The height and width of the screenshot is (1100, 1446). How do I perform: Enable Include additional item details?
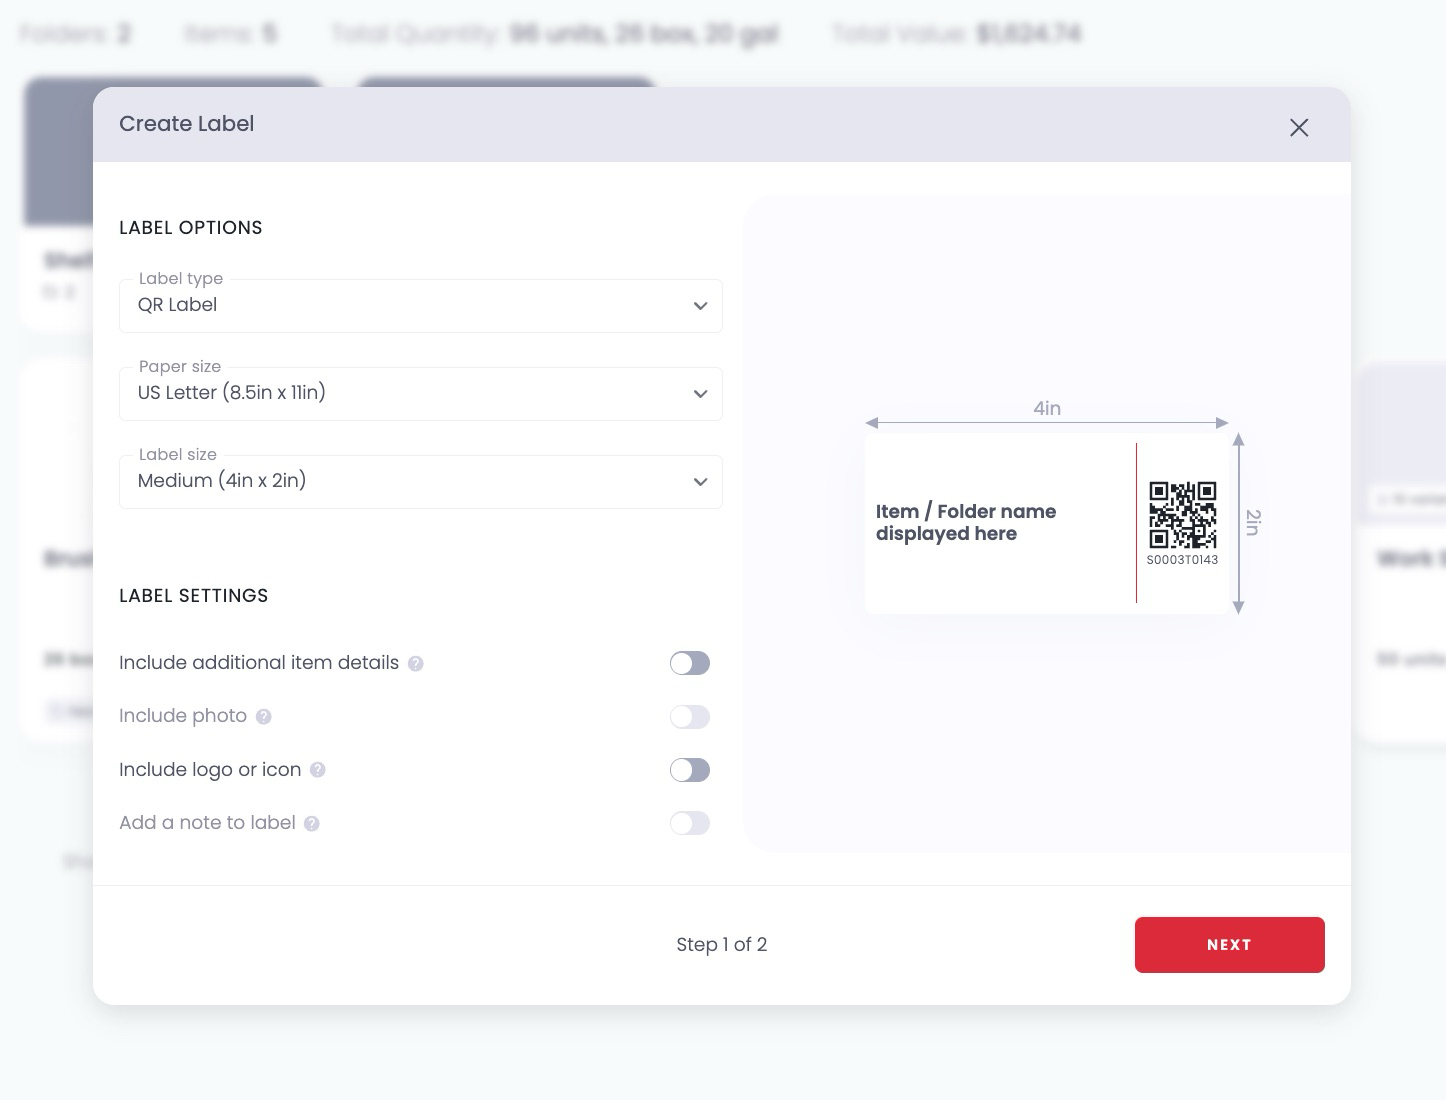(x=690, y=663)
